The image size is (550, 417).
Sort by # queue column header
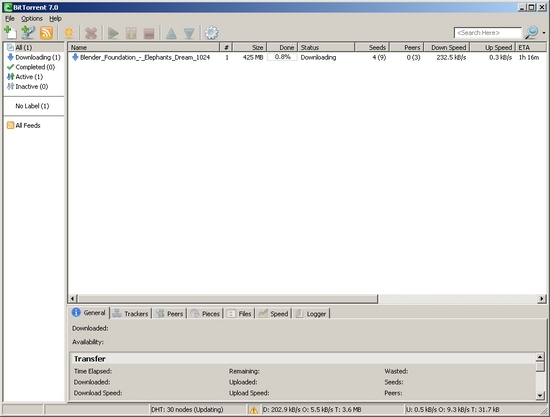226,47
